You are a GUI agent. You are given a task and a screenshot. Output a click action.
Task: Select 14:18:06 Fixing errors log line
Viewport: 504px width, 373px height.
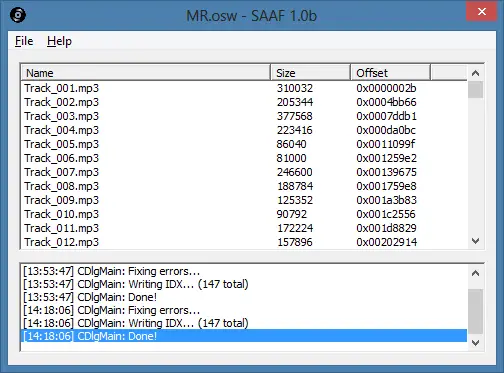[244, 310]
